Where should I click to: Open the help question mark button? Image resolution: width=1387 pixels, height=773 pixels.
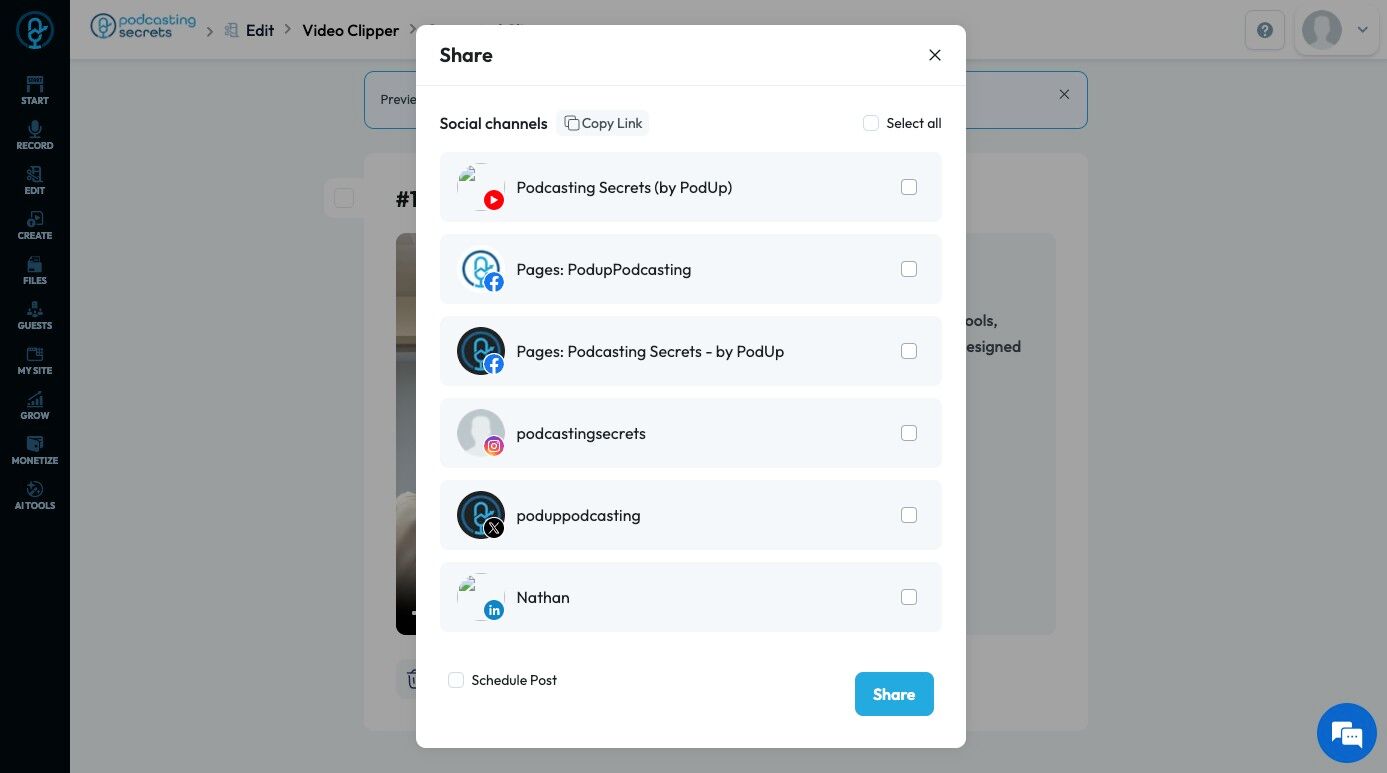click(1265, 30)
